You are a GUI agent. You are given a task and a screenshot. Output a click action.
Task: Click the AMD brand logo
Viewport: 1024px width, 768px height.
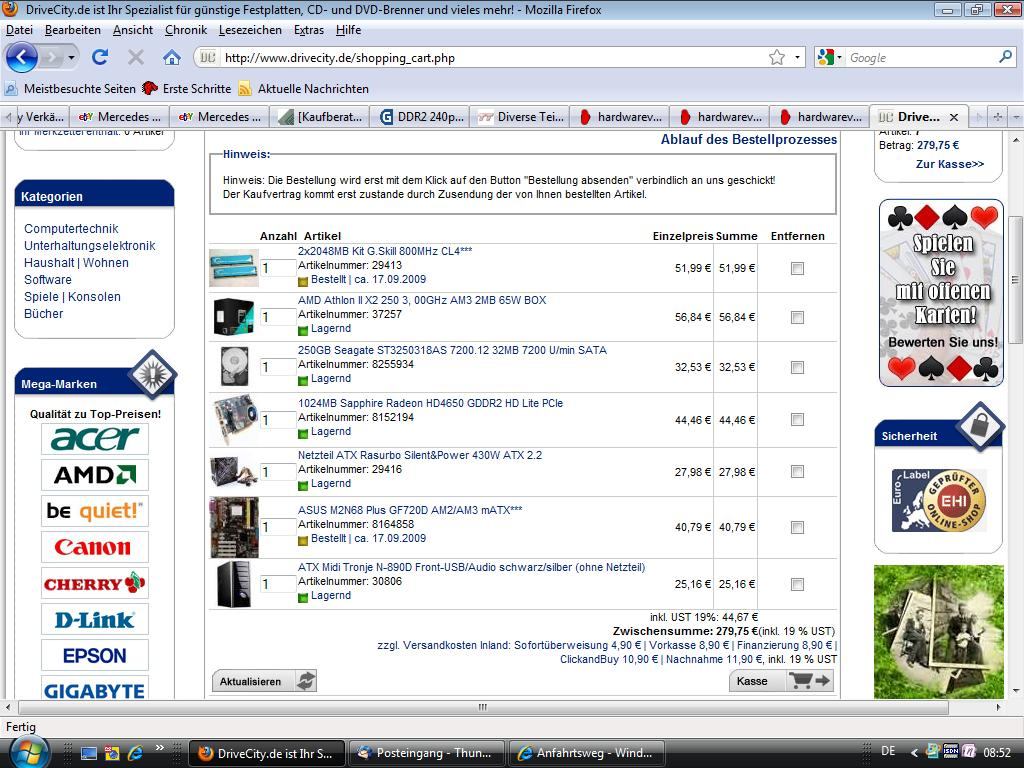95,475
